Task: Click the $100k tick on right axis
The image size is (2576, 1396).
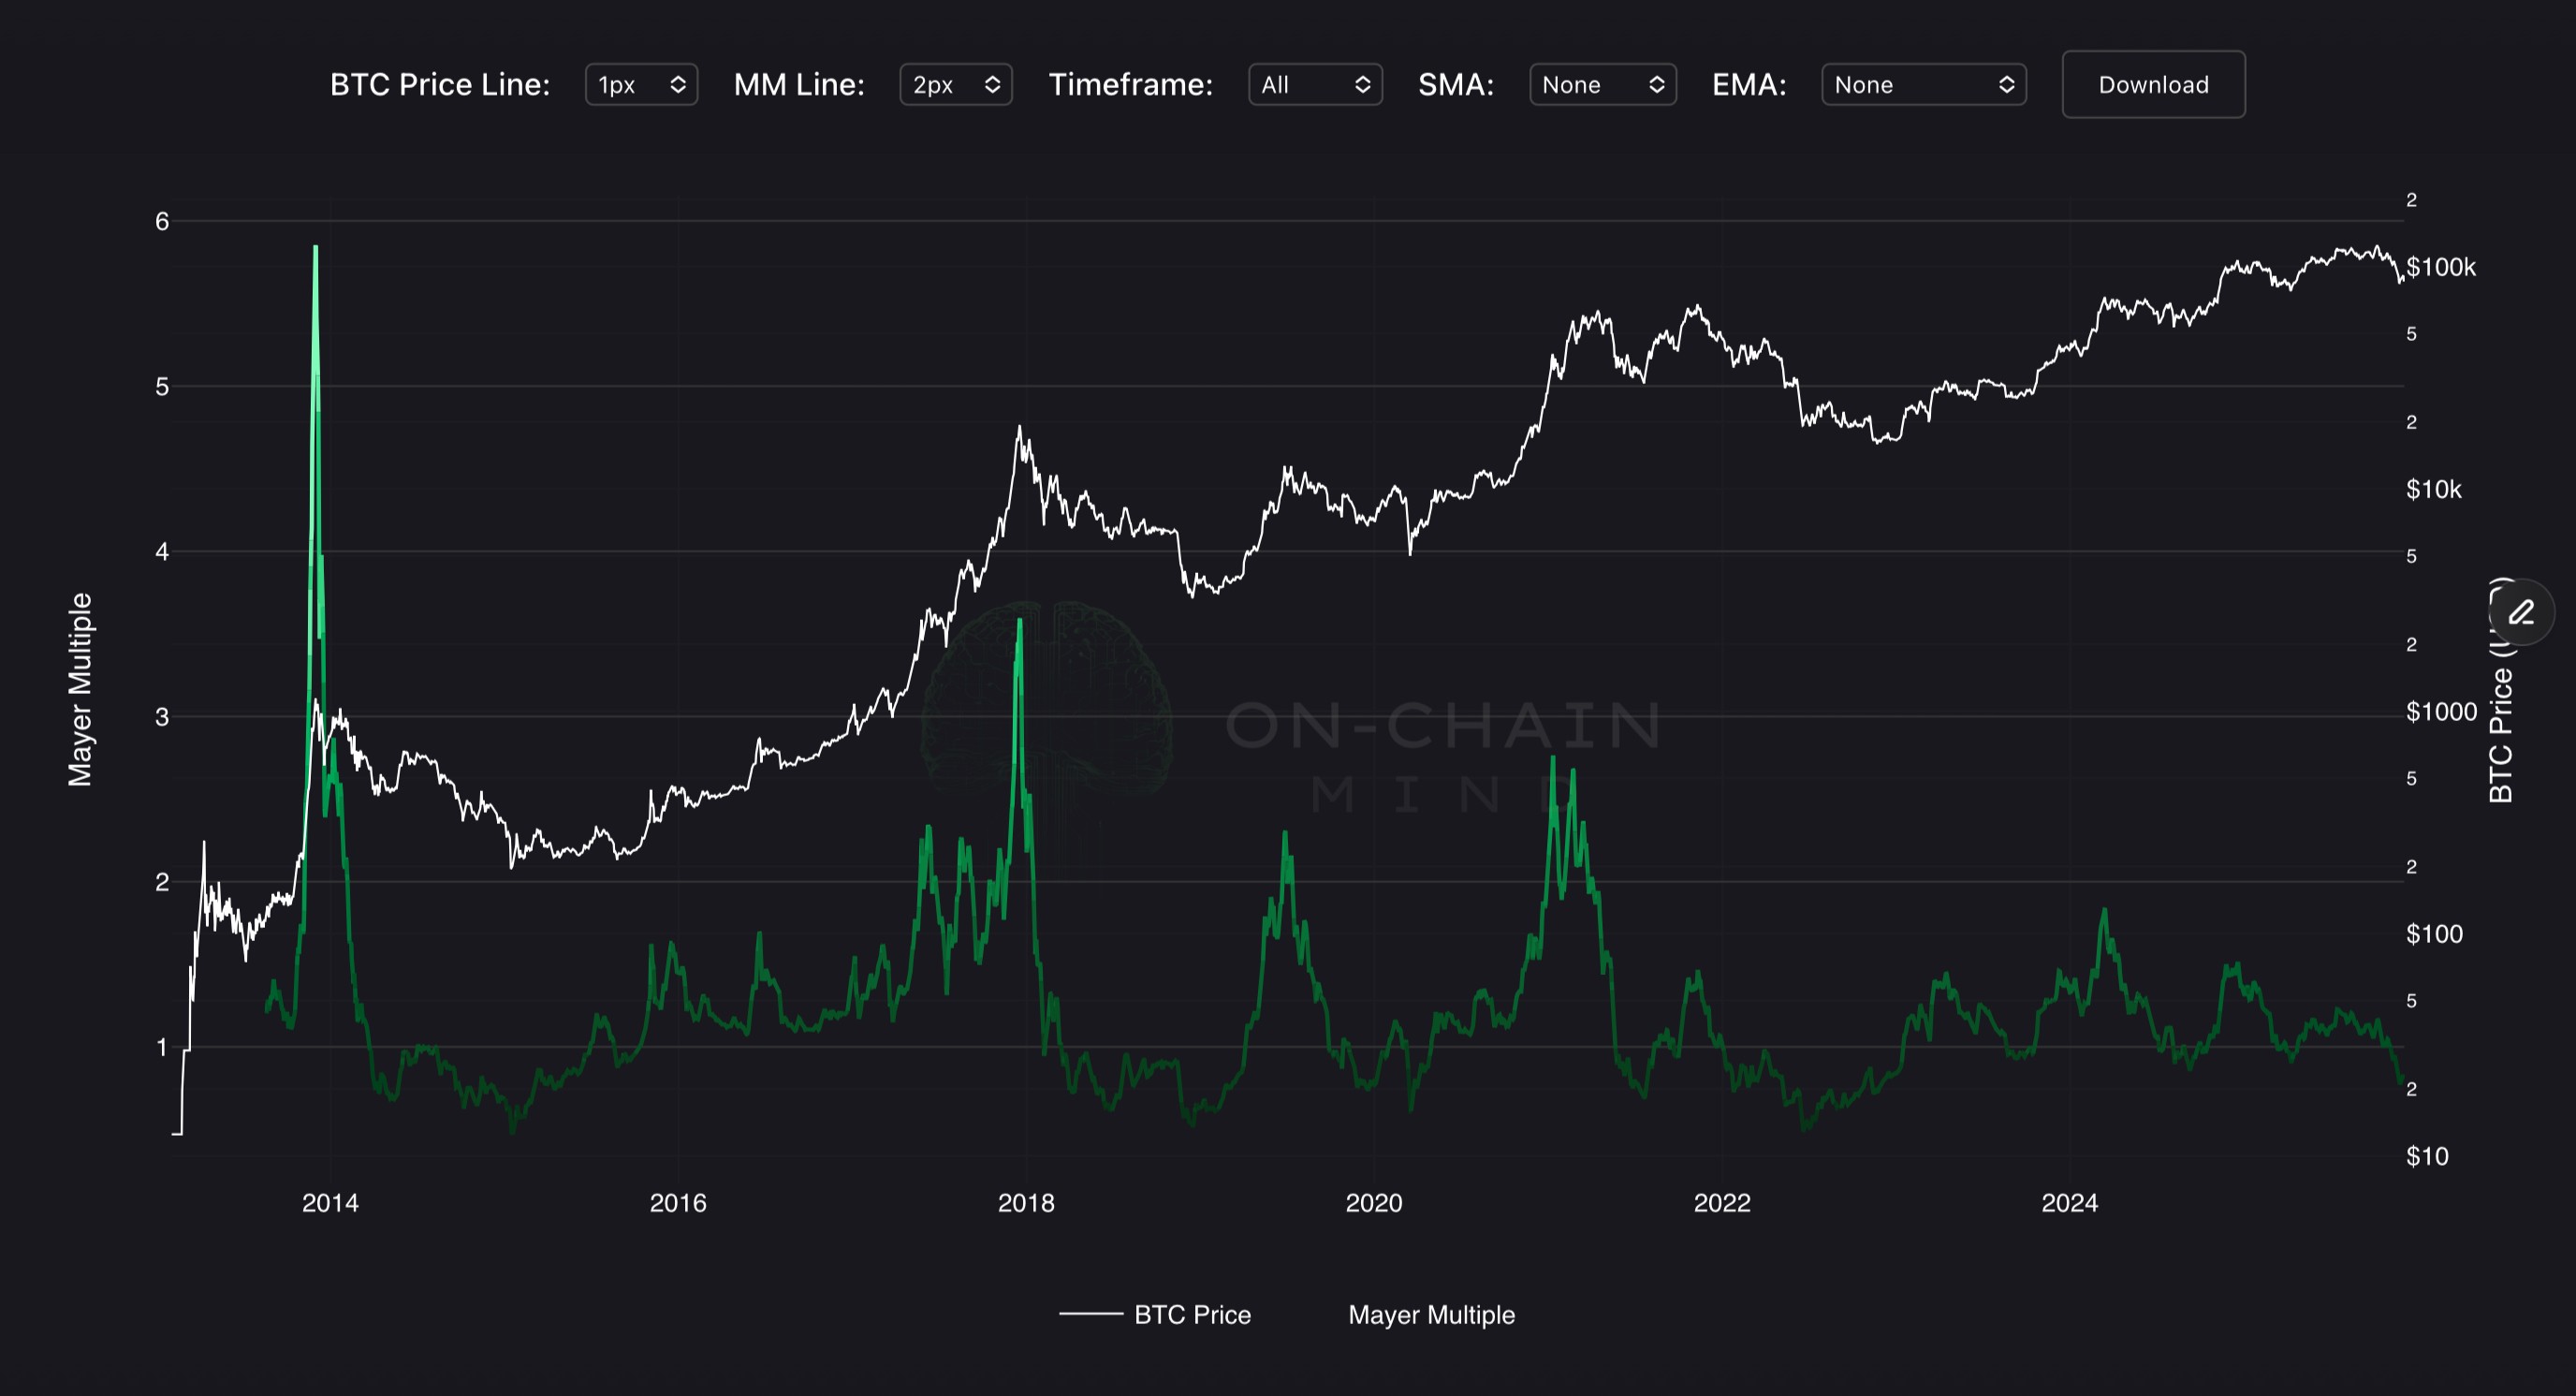Action: point(2440,267)
